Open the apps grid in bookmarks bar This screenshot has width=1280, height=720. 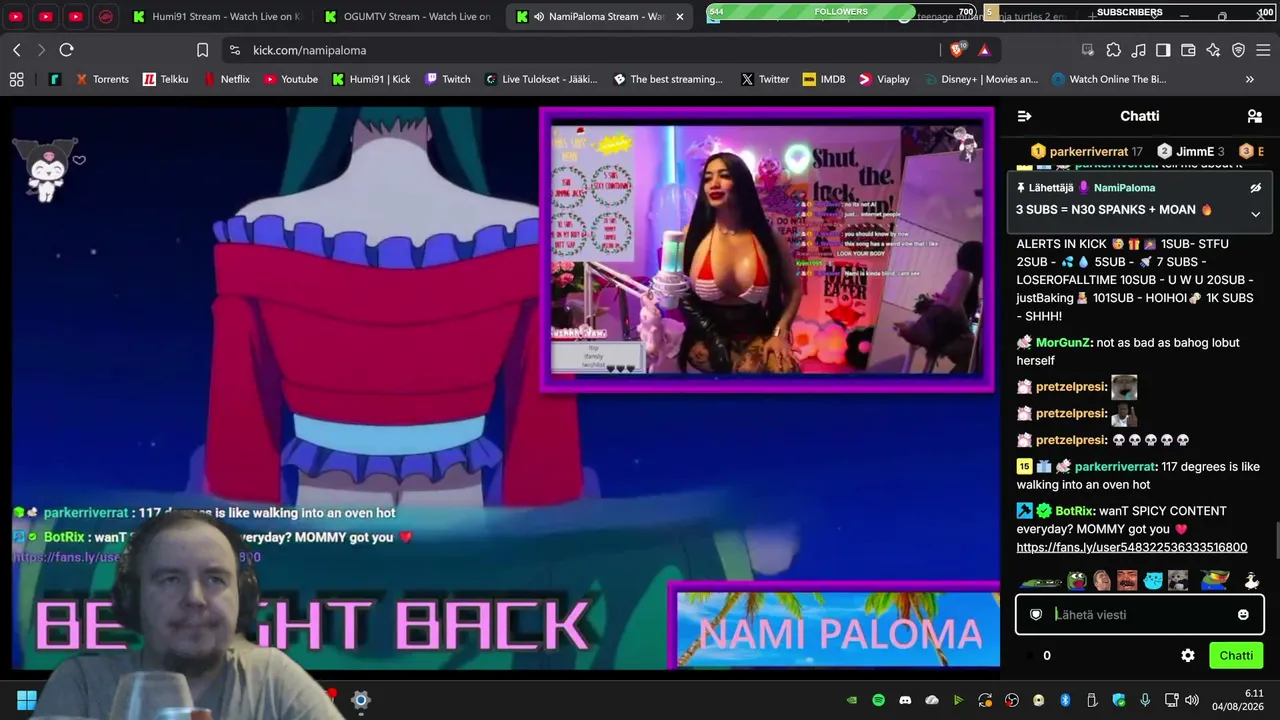[x=16, y=79]
